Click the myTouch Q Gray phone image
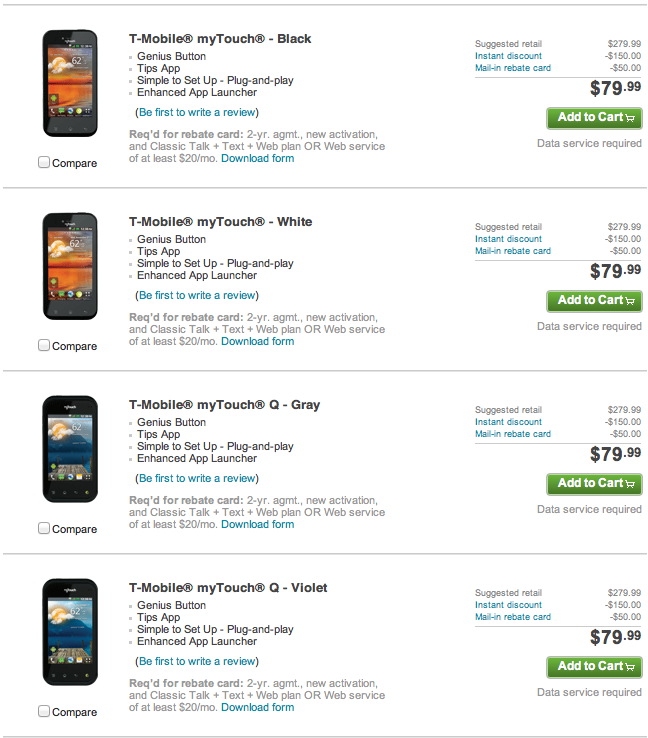The image size is (648, 738). (x=70, y=450)
